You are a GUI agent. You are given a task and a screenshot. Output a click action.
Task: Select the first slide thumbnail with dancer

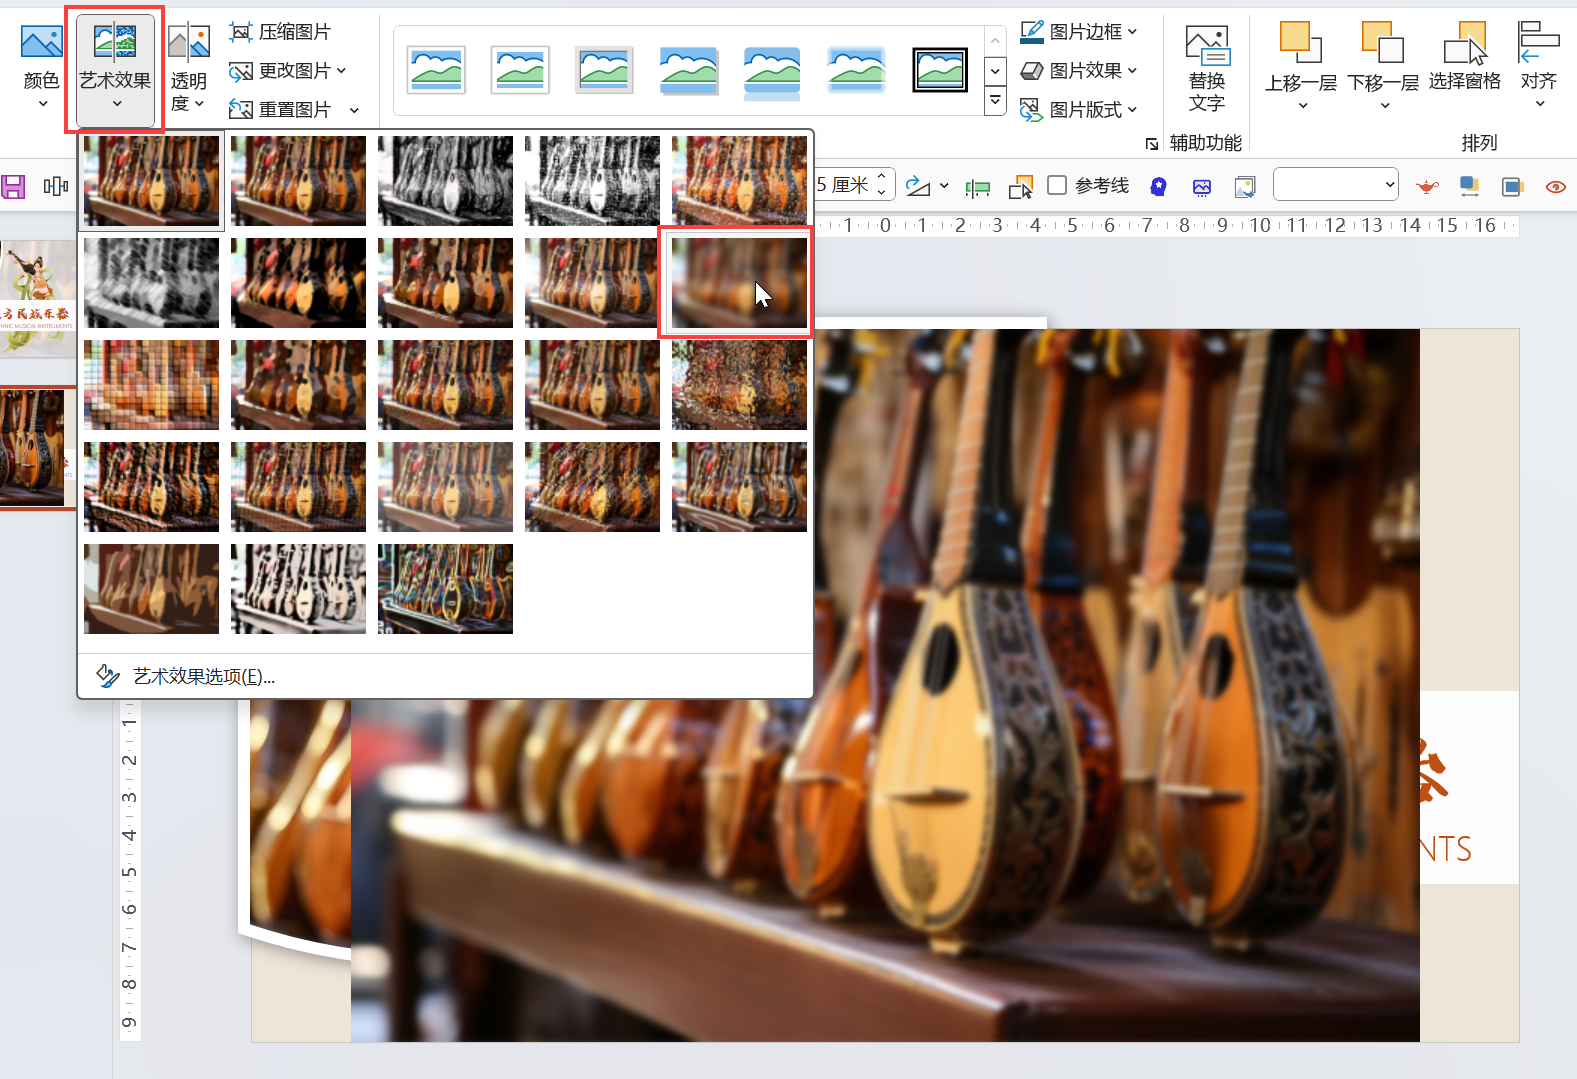pos(38,299)
